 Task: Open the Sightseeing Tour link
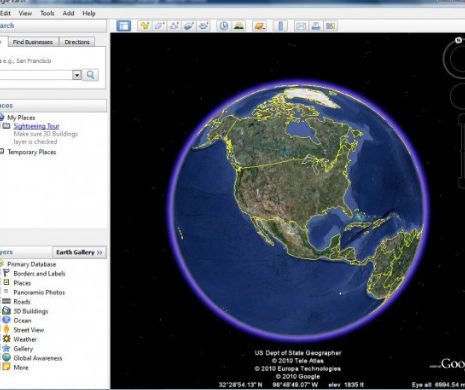36,126
